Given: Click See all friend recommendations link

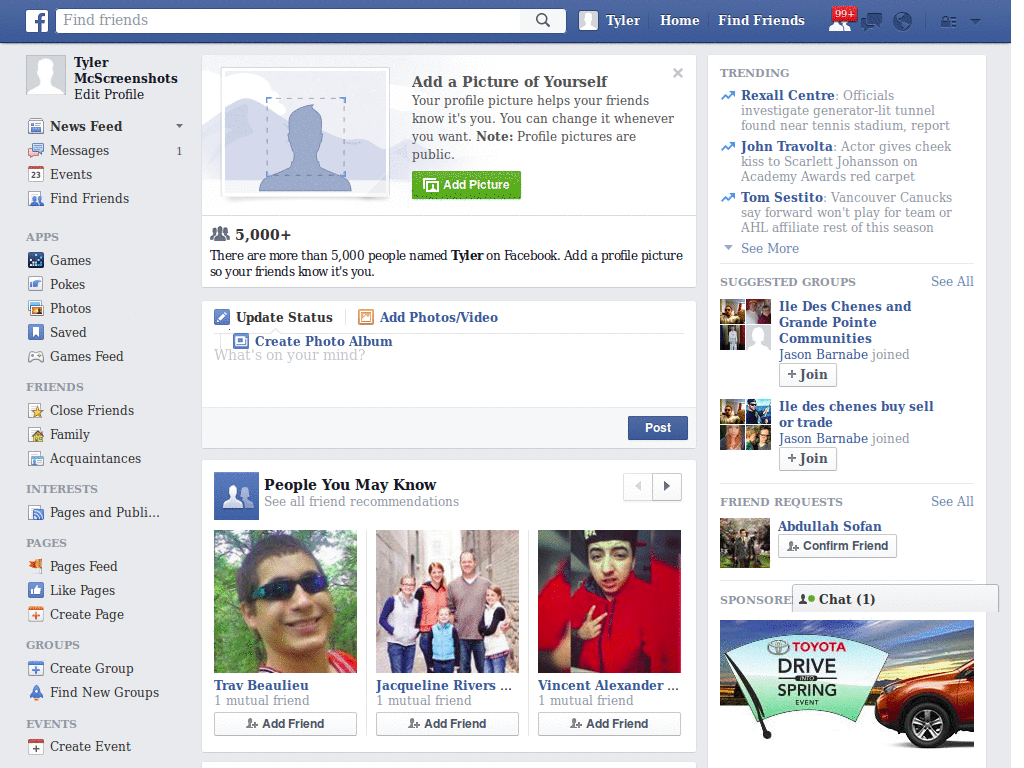Looking at the screenshot, I should click(x=361, y=502).
